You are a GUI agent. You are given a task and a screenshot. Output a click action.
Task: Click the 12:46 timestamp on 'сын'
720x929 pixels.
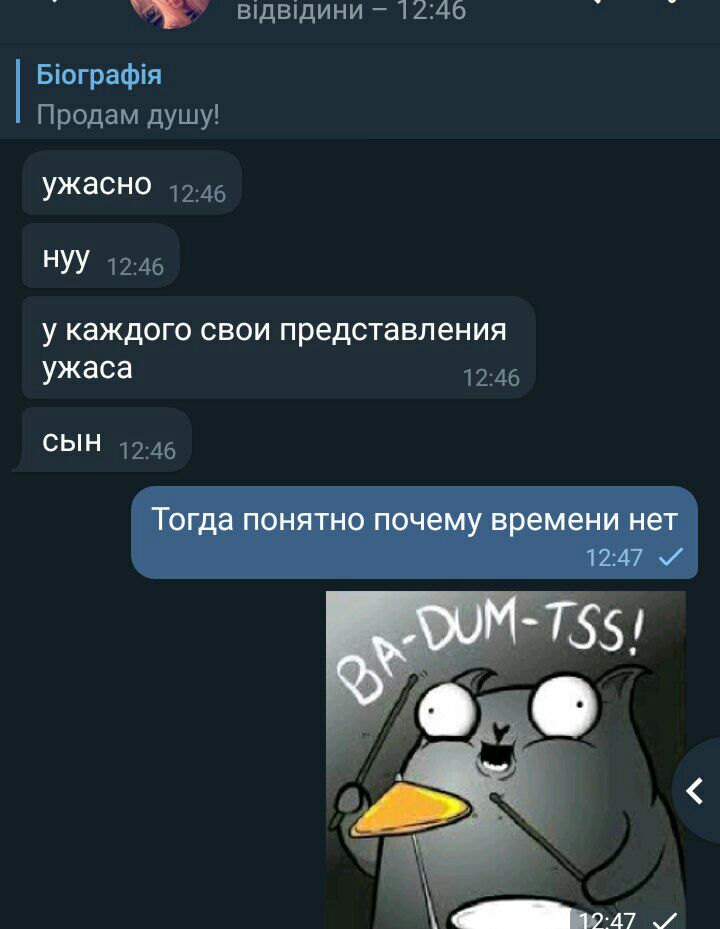148,451
